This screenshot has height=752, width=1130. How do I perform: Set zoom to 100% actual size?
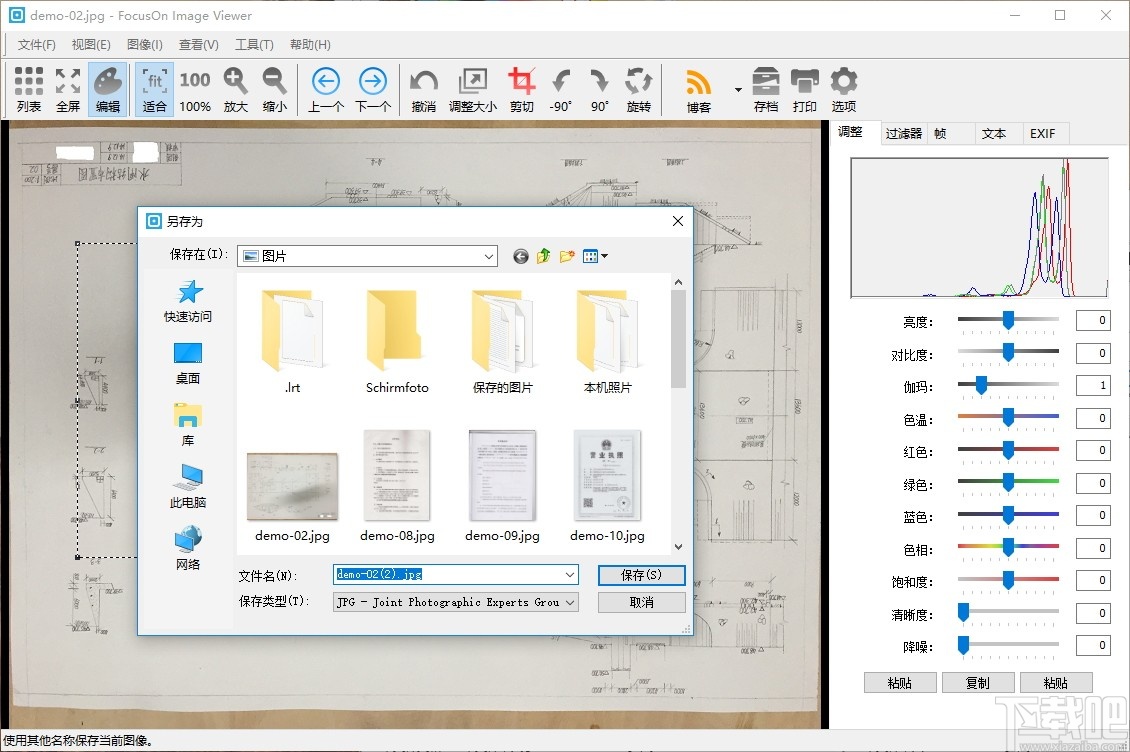coord(194,88)
